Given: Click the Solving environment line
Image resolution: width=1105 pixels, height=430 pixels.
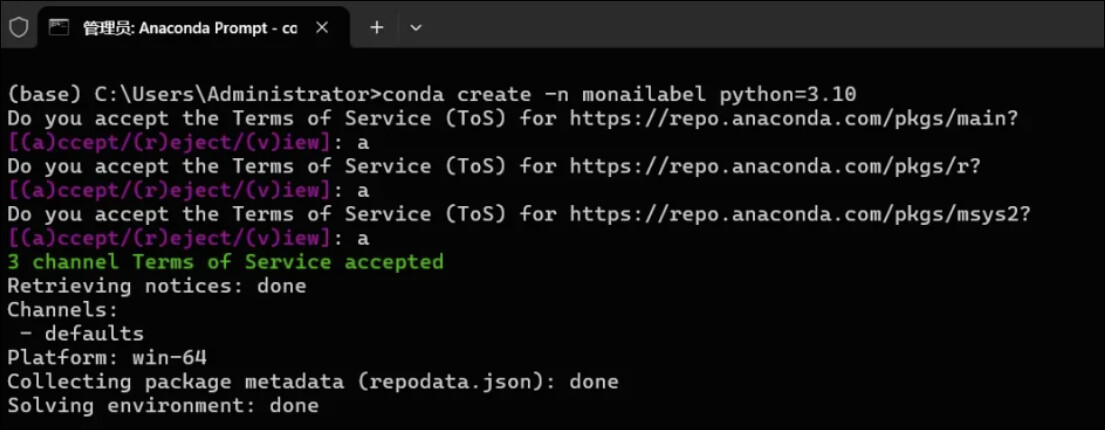Looking at the screenshot, I should tap(162, 405).
